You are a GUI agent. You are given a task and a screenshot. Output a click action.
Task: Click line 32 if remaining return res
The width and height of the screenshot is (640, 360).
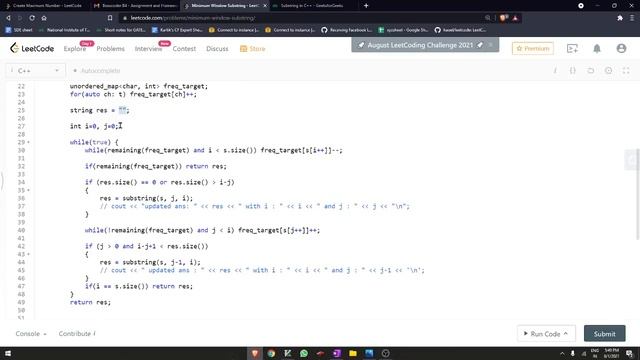[x=156, y=166]
